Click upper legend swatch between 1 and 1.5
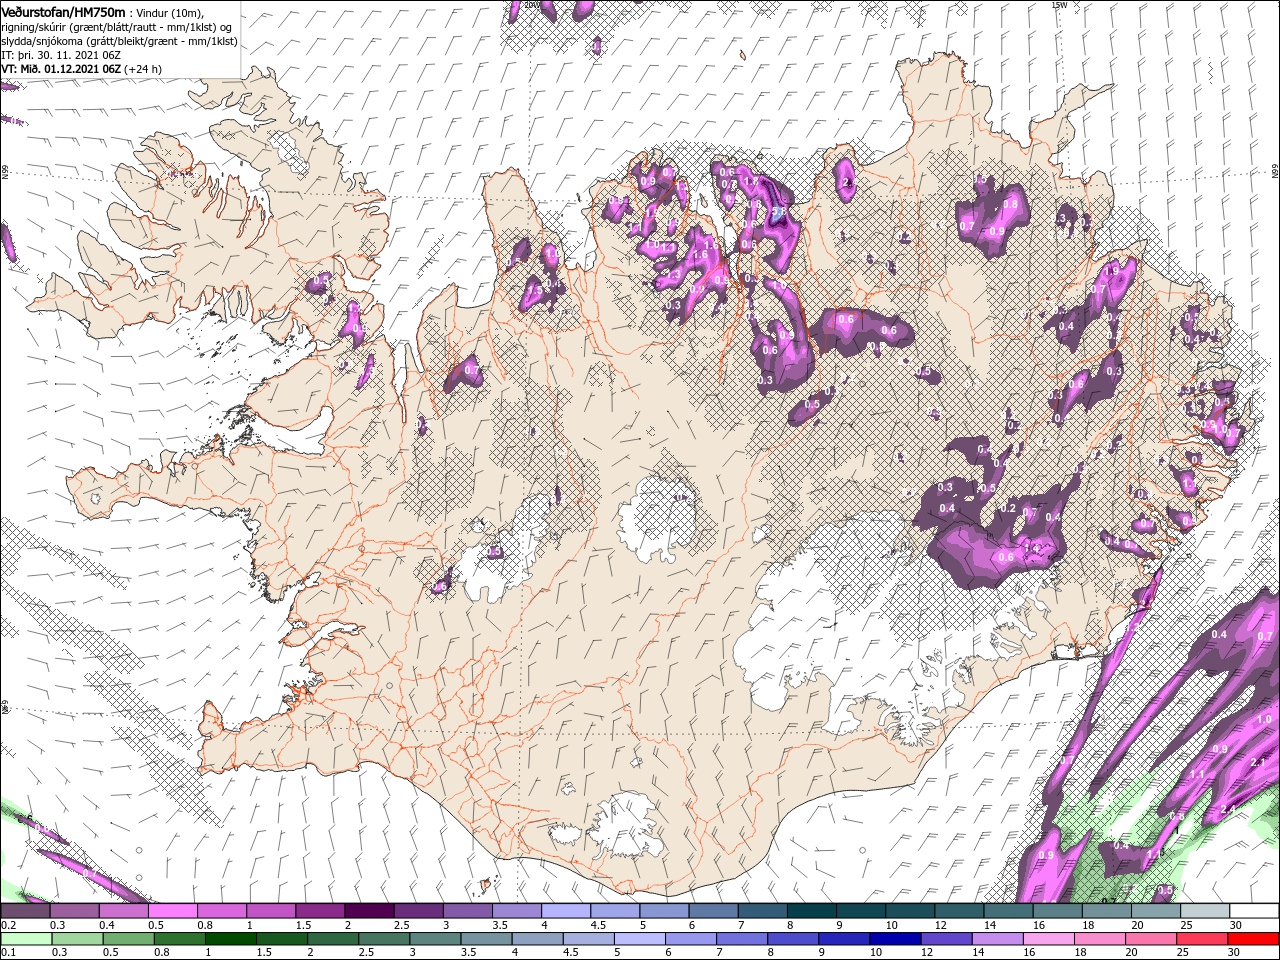 click(270, 911)
